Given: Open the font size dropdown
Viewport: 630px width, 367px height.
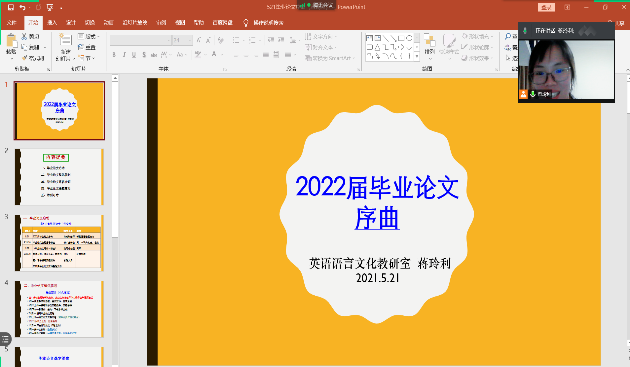Looking at the screenshot, I should tap(182, 40).
